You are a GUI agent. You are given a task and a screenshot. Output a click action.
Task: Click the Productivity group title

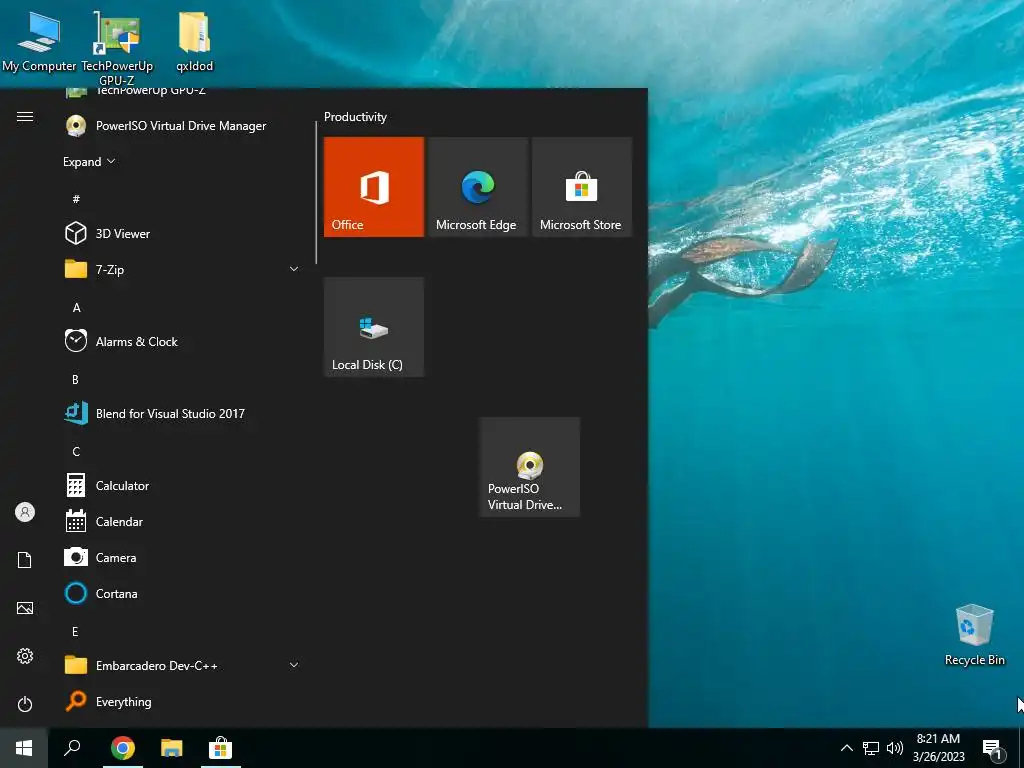point(355,117)
